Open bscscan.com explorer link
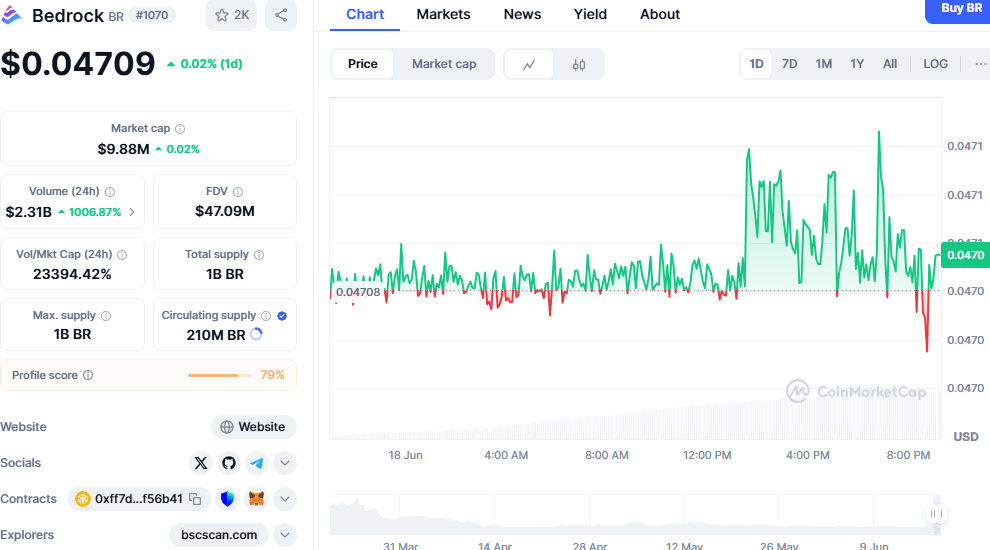 click(x=219, y=535)
